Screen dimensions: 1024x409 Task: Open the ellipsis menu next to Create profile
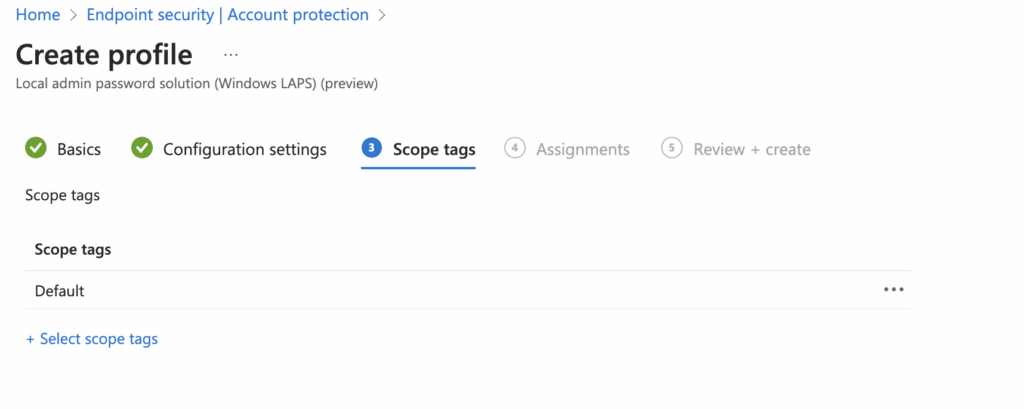pyautogui.click(x=231, y=54)
